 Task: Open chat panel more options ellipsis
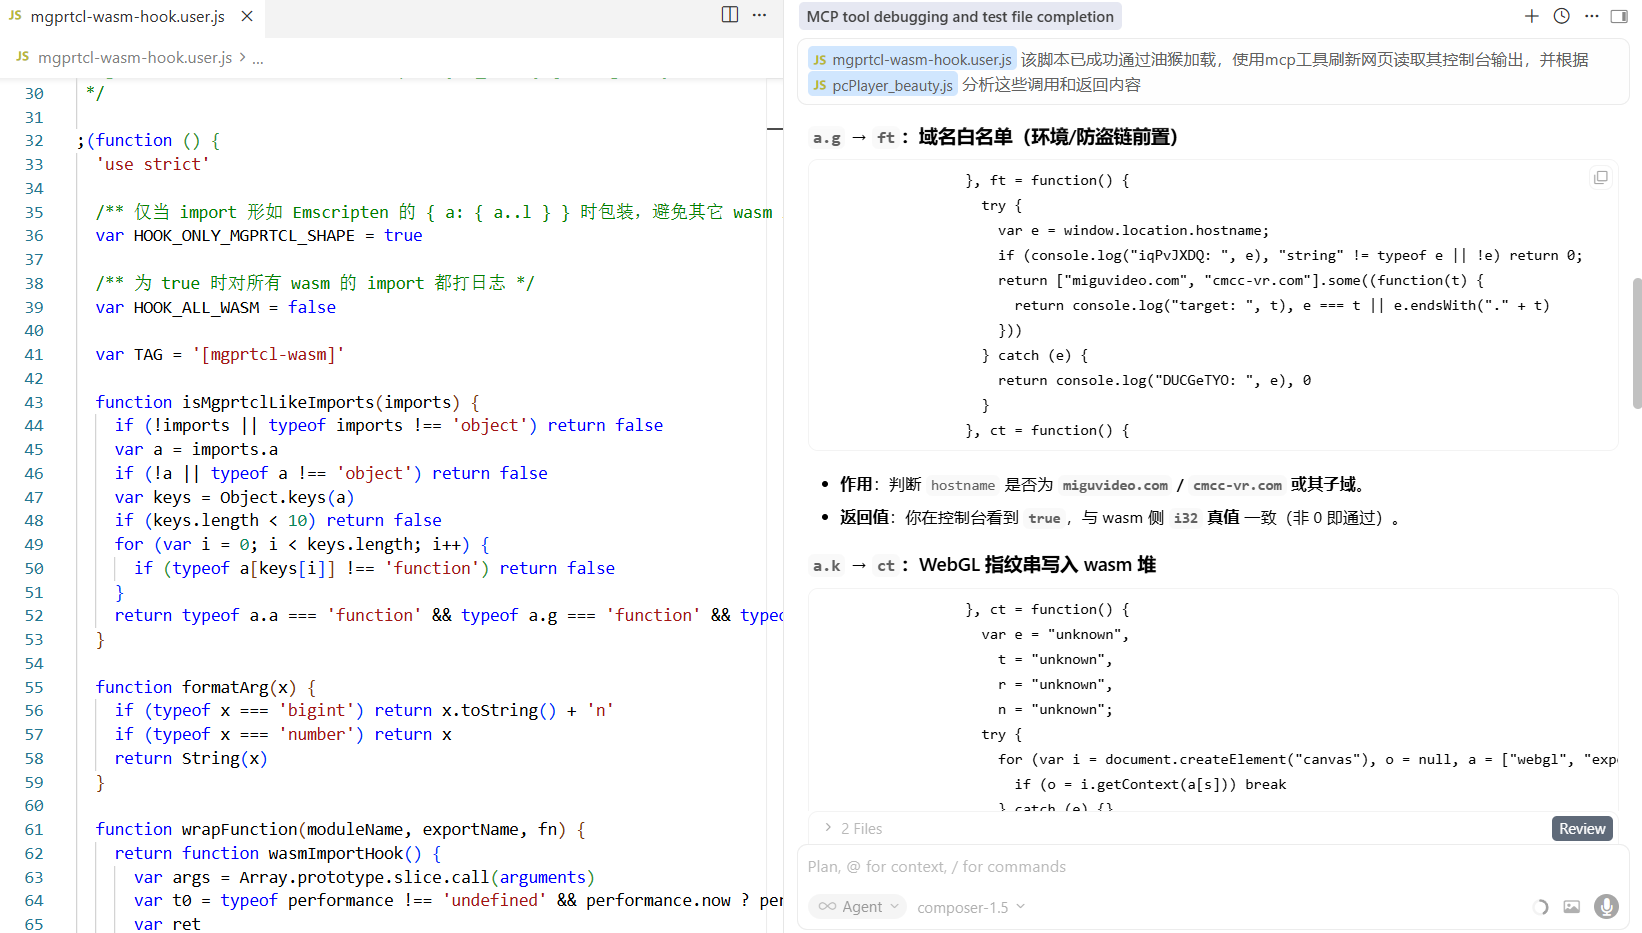1591,16
